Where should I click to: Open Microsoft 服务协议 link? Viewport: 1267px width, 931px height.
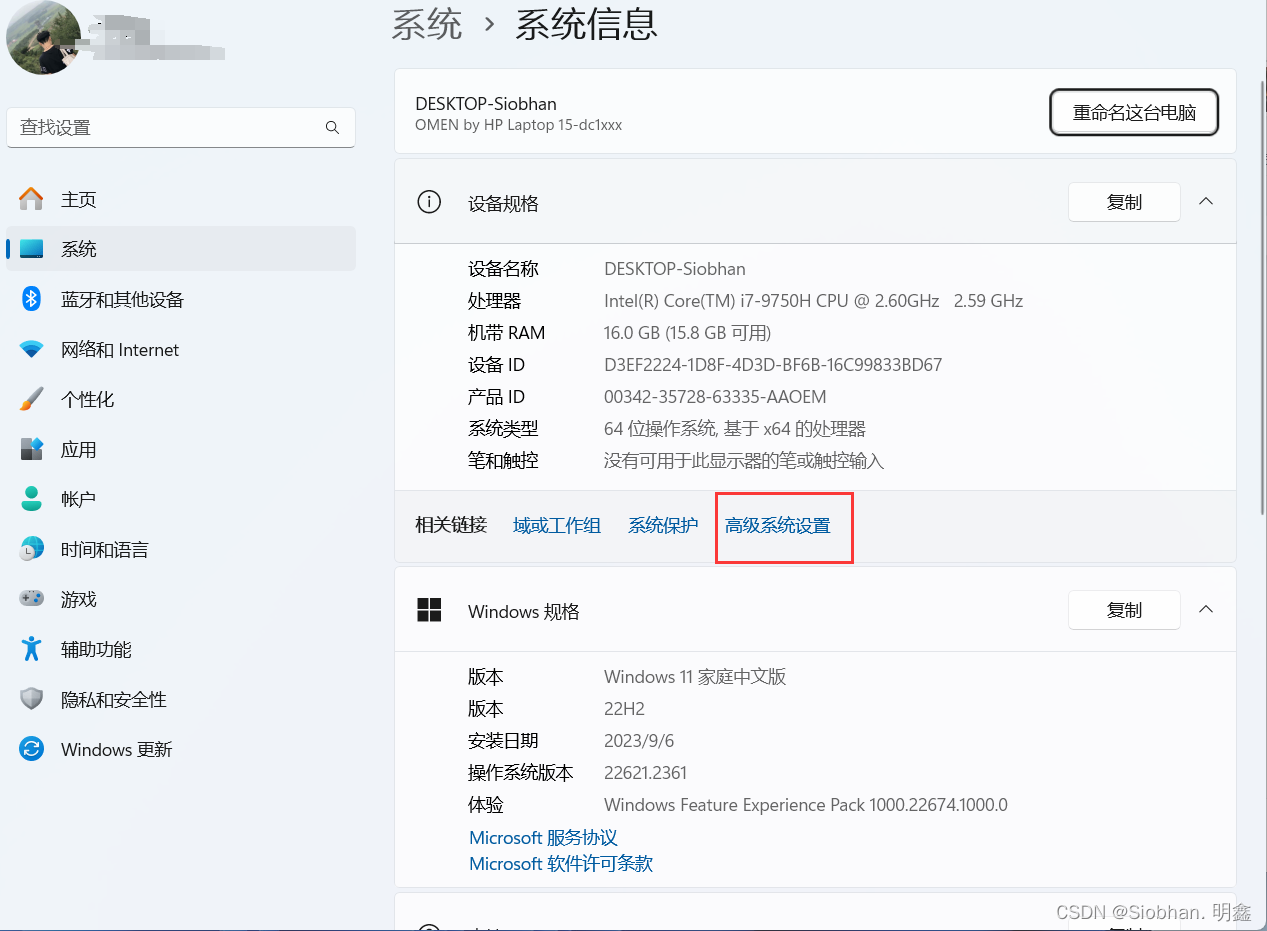click(x=543, y=837)
